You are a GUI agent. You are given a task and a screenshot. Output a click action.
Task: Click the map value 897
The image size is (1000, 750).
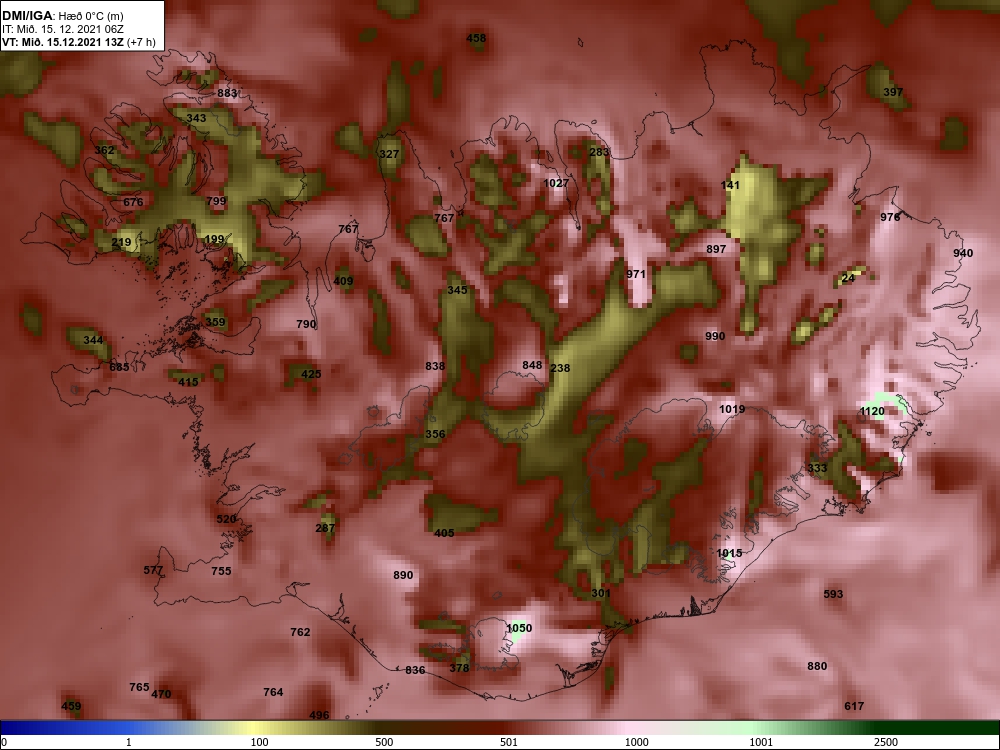[x=716, y=249]
